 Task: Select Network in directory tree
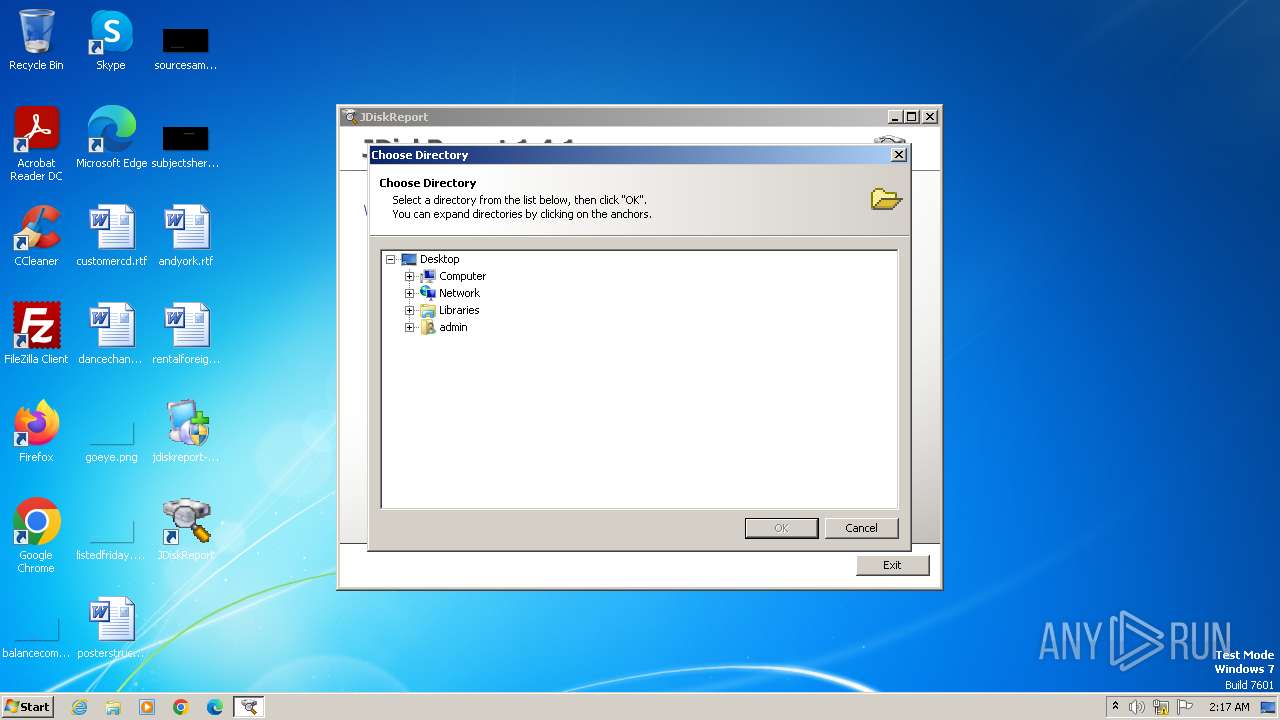(x=459, y=293)
